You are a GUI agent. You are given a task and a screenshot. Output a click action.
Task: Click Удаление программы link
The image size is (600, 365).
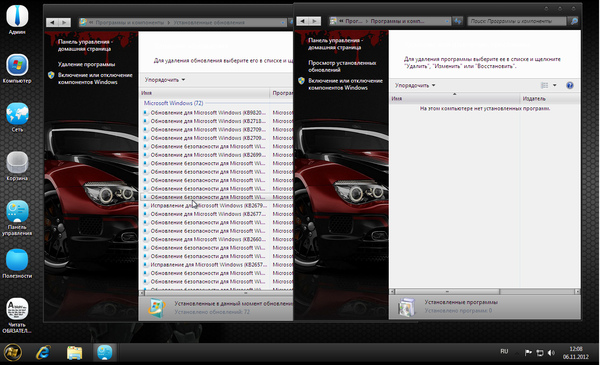[x=86, y=64]
